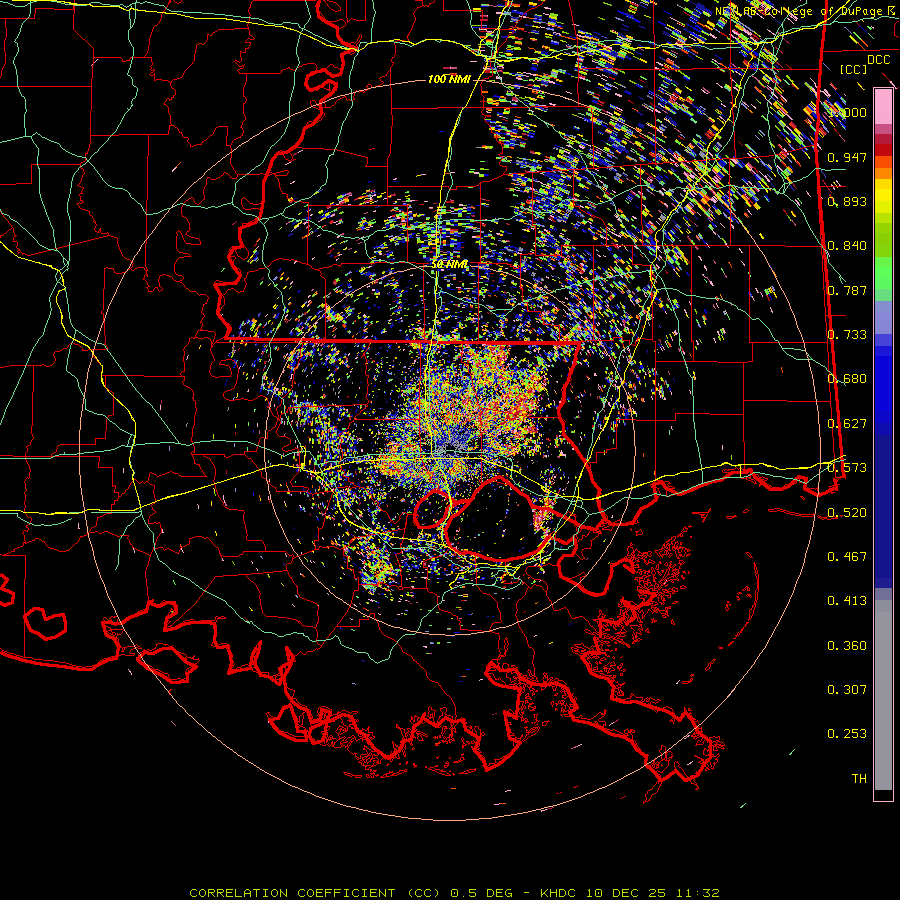This screenshot has height=900, width=900.
Task: Click the 11:32 timestamp
Action: [697, 893]
